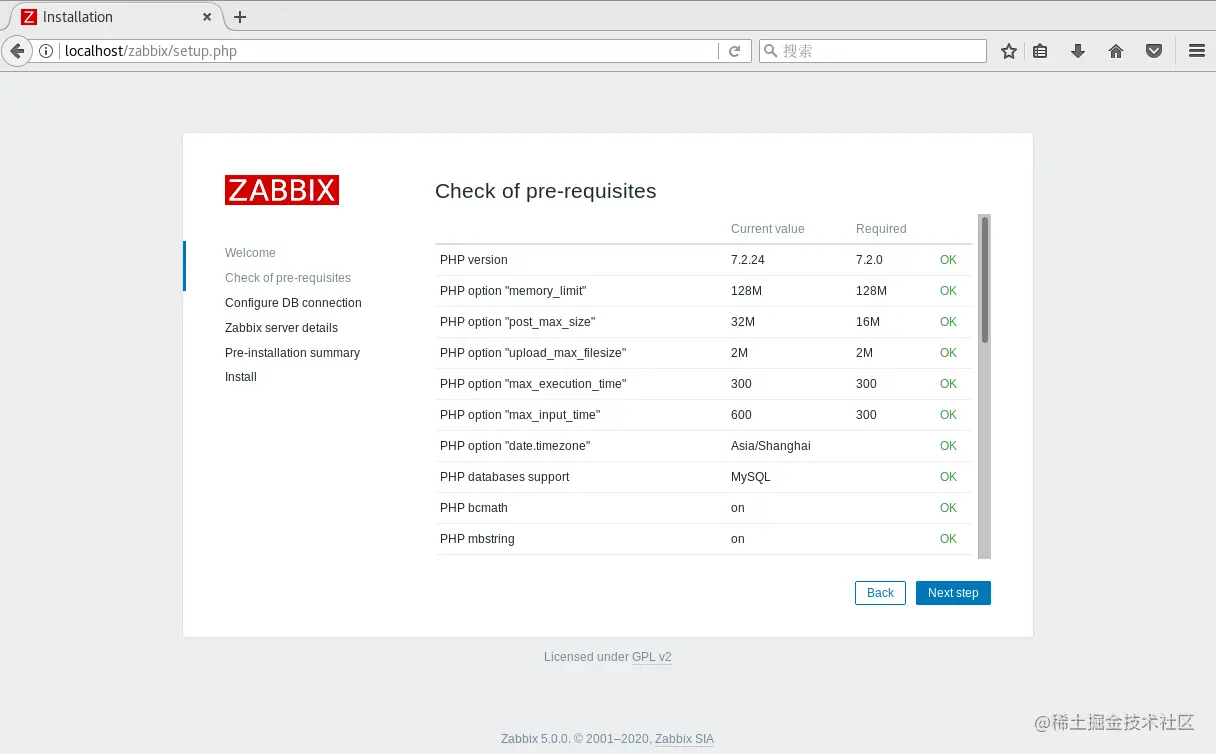1216x754 pixels.
Task: Click the Asia/Shanghai value
Action: point(771,446)
